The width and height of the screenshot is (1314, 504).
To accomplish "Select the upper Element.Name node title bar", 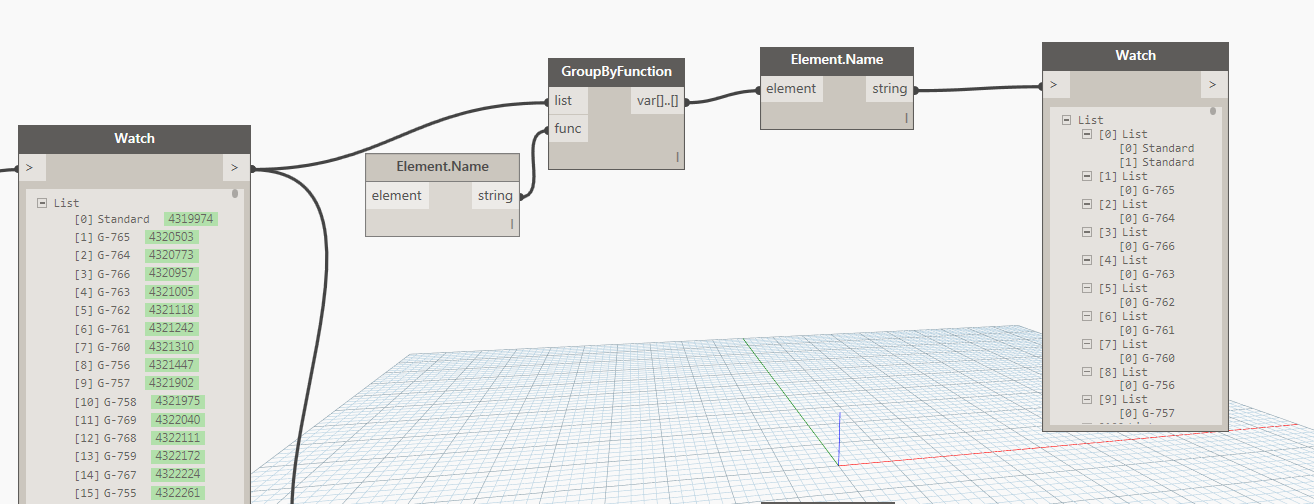I will (x=837, y=60).
